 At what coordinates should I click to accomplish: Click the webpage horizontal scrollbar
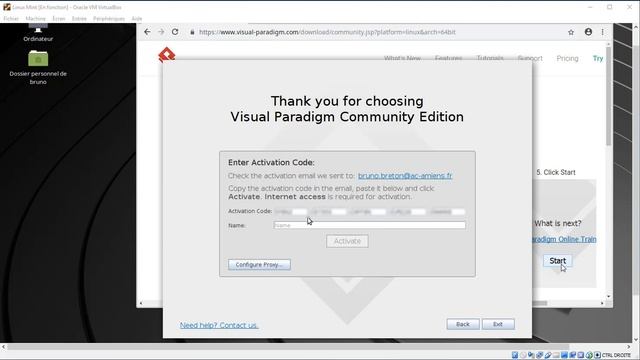[539, 303]
